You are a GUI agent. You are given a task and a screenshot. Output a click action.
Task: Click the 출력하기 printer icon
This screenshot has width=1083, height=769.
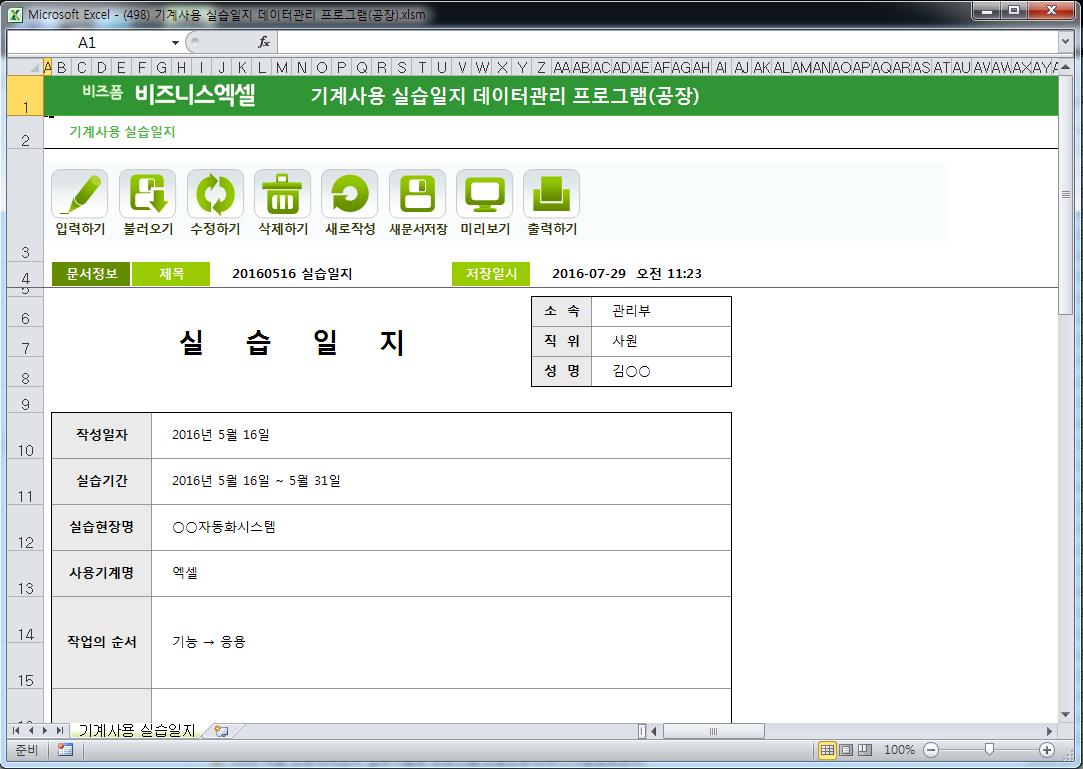click(551, 194)
